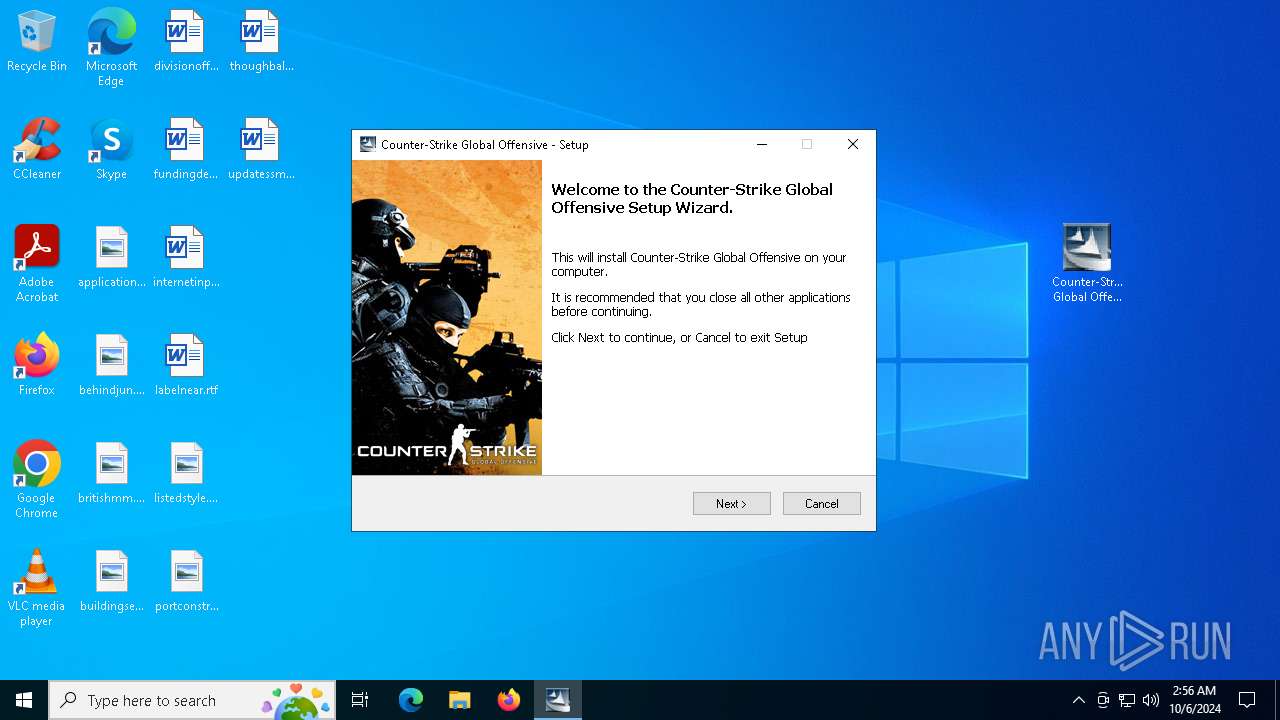Select the thoughbal Word document
The height and width of the screenshot is (720, 1280).
point(261,42)
